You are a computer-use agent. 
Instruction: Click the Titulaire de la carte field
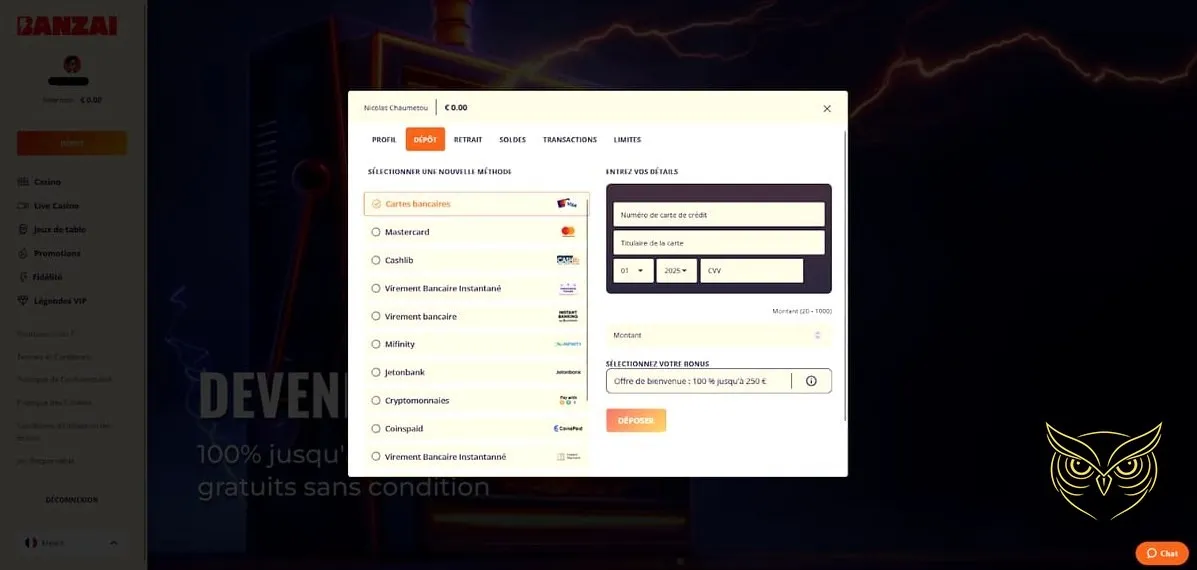pyautogui.click(x=718, y=243)
